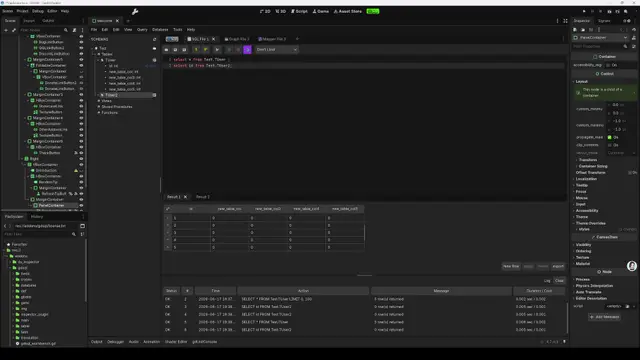Open the Query menu
This screenshot has width=640, height=360.
click(x=142, y=30)
